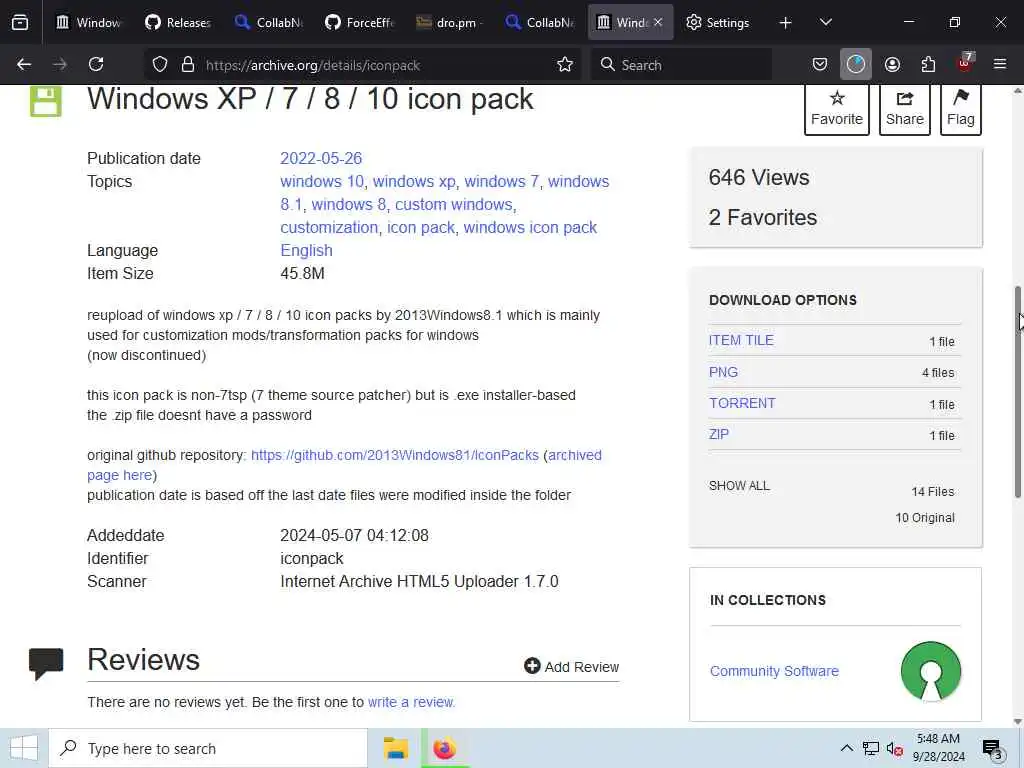List all tabs dropdown
1024x768 pixels.
click(825, 22)
